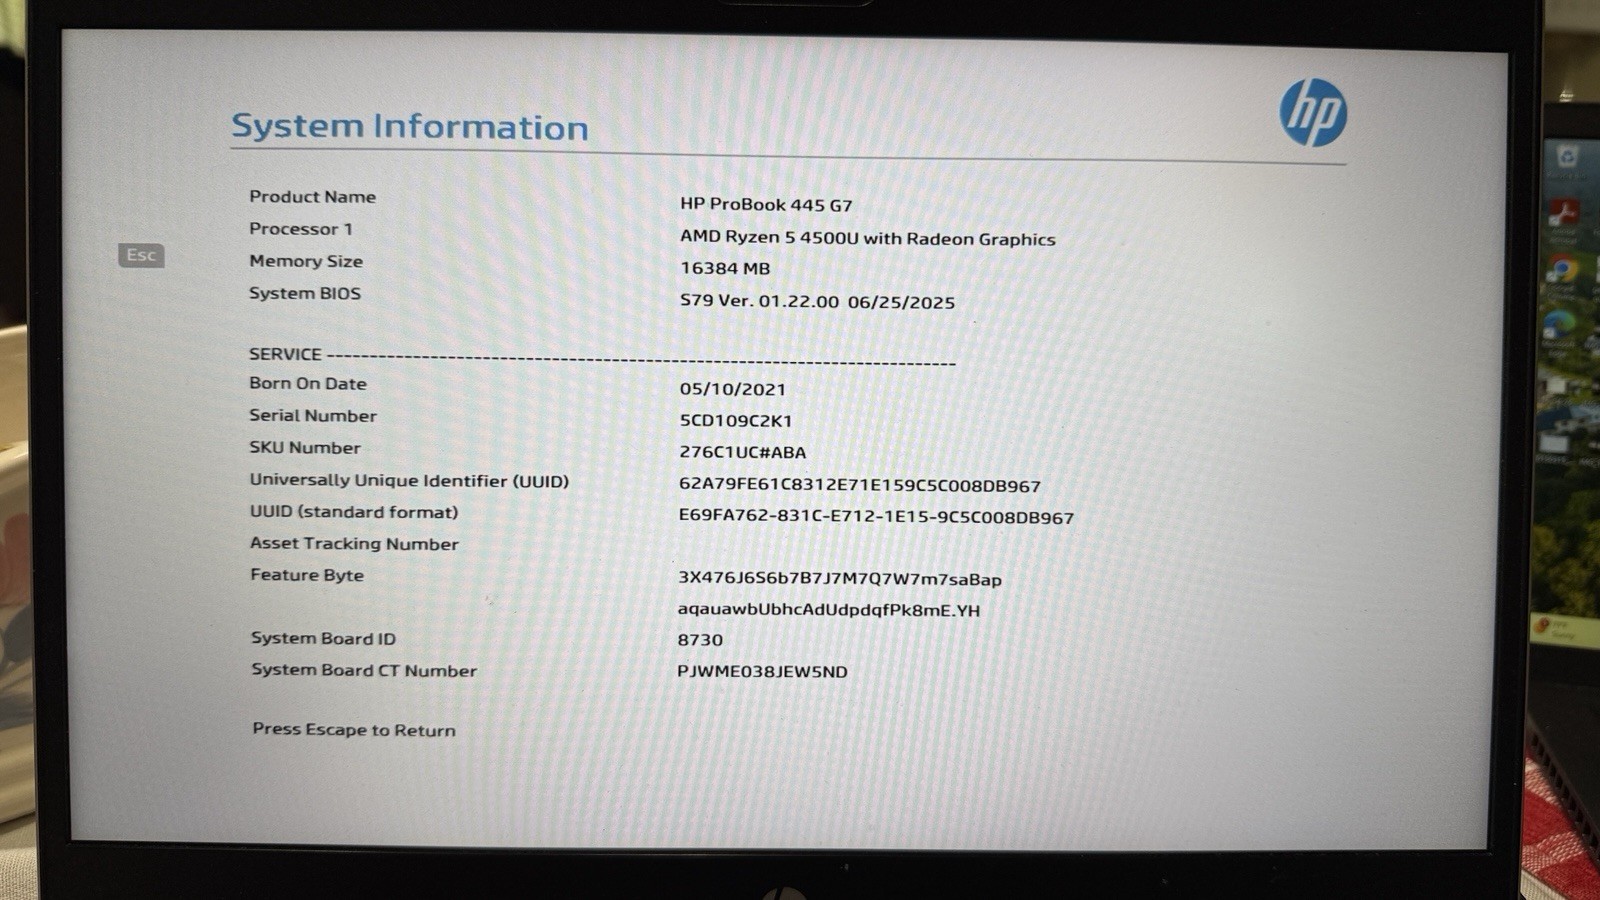
Task: Select the serial 5CD109C2K1
Action: pyautogui.click(x=736, y=421)
